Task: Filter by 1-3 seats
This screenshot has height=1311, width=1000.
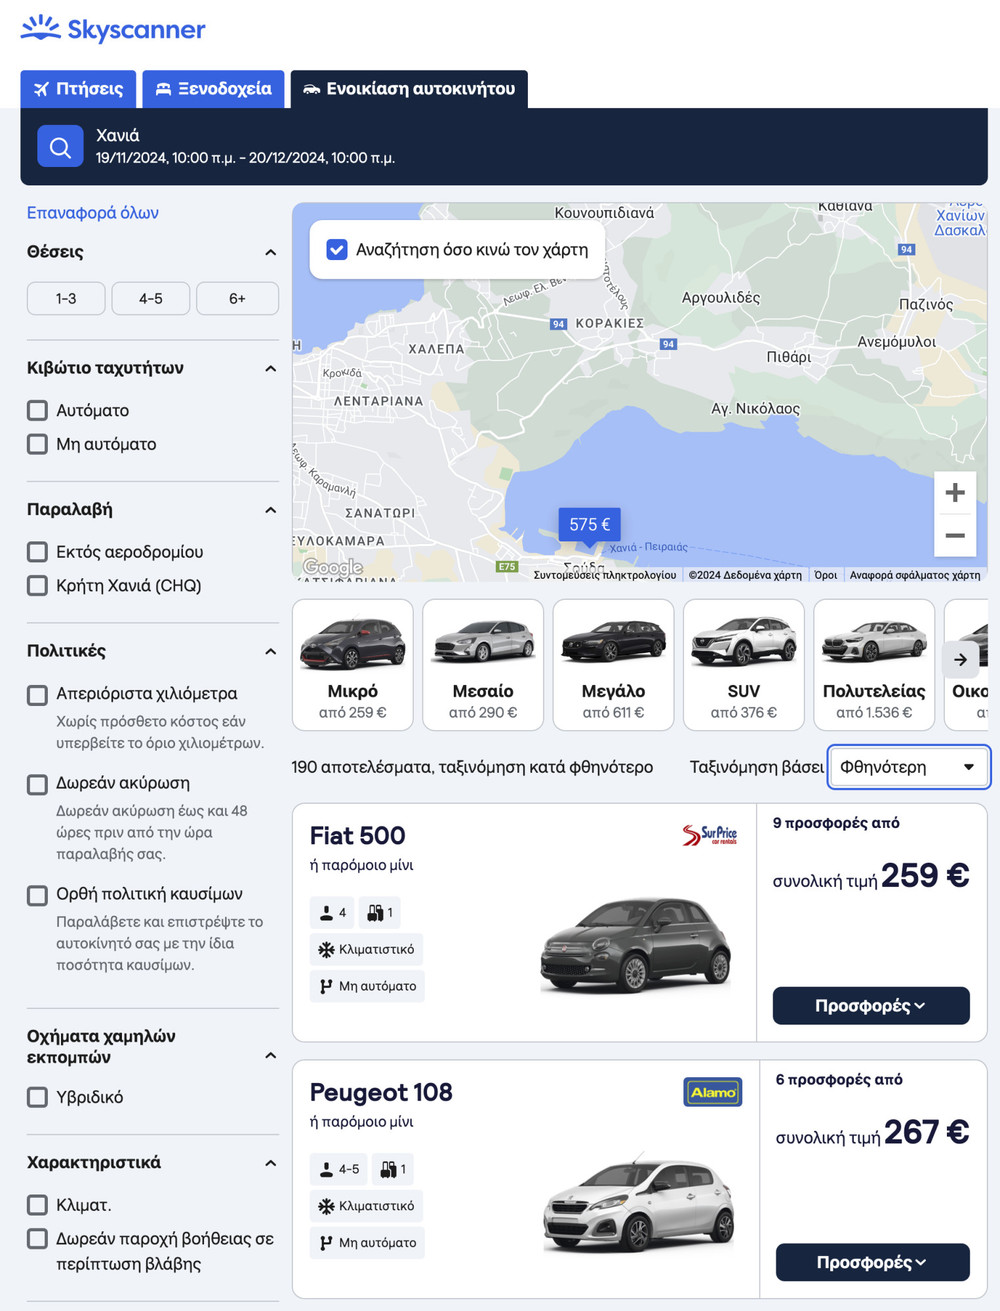Action: pos(66,298)
